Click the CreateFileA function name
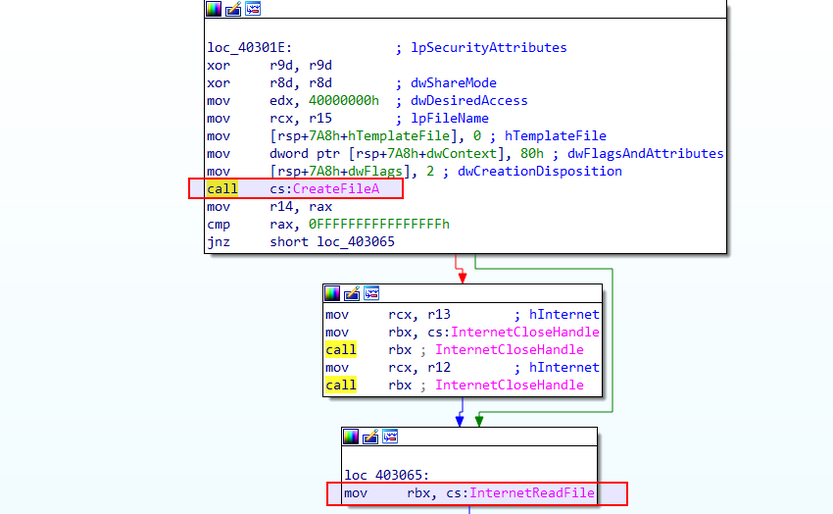The height and width of the screenshot is (514, 833). pyautogui.click(x=336, y=189)
